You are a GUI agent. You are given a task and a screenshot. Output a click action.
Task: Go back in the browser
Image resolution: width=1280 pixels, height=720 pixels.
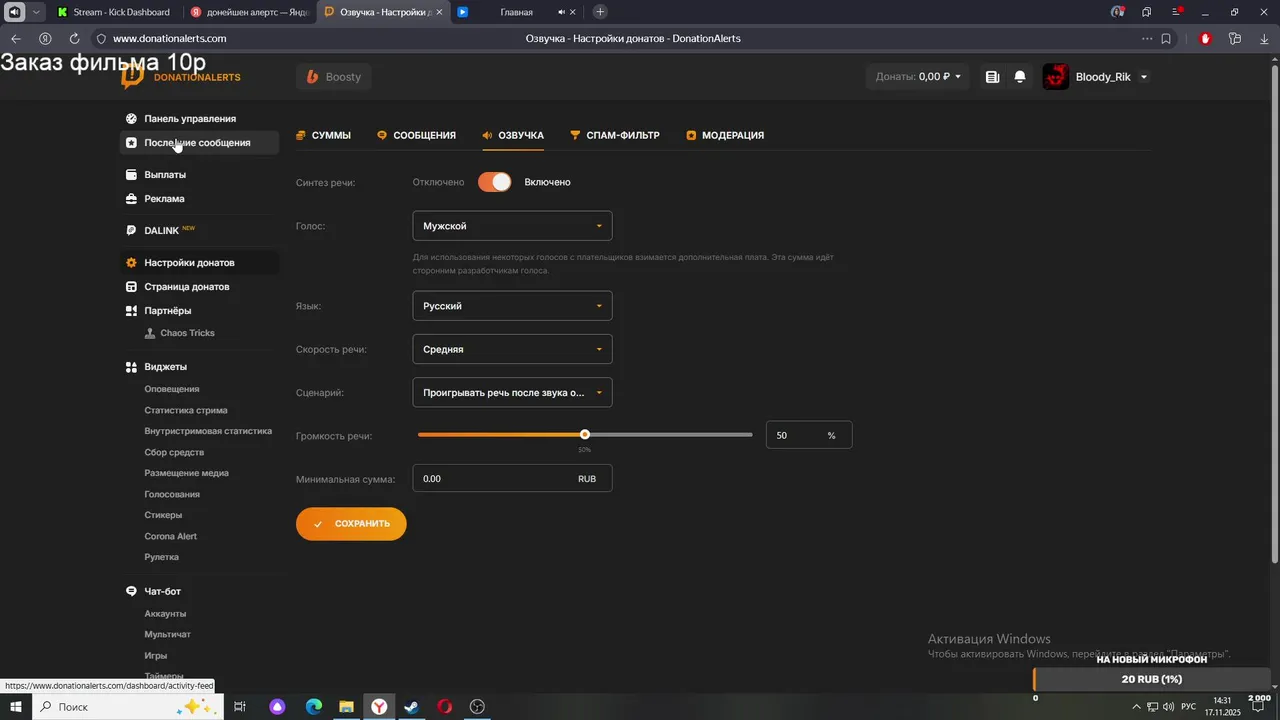(15, 39)
